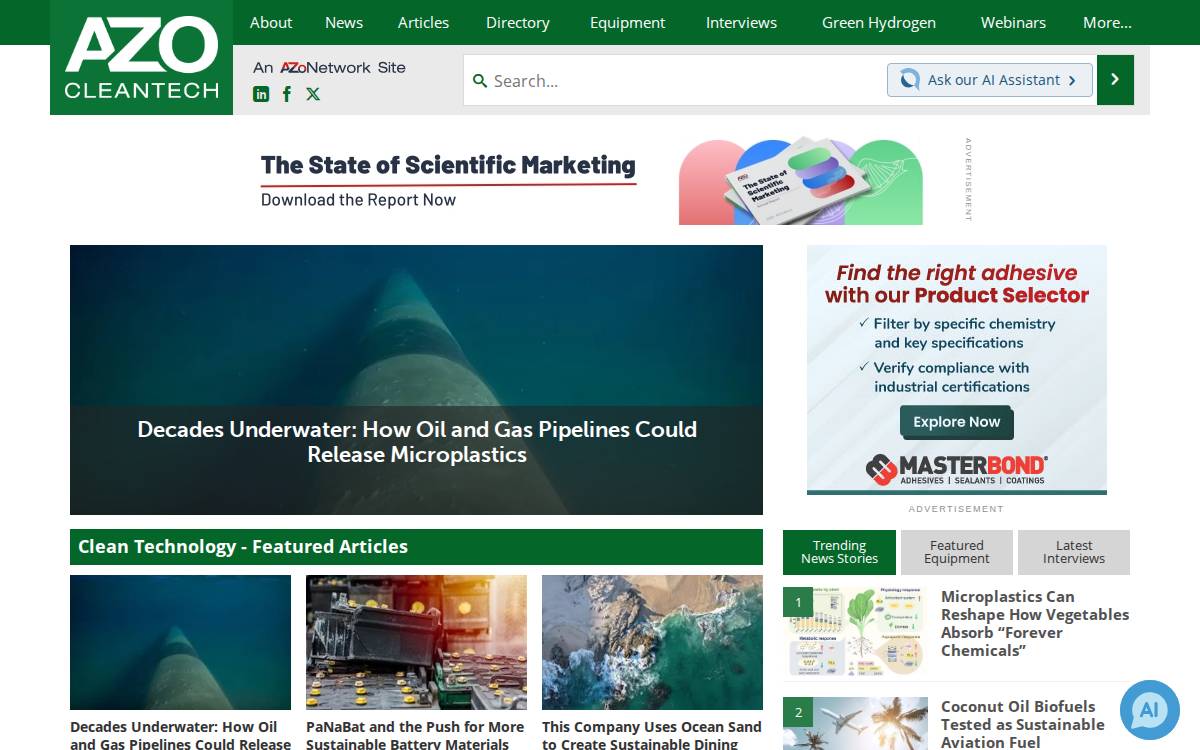Open the Equipment menu
The height and width of the screenshot is (750, 1200).
pos(627,22)
